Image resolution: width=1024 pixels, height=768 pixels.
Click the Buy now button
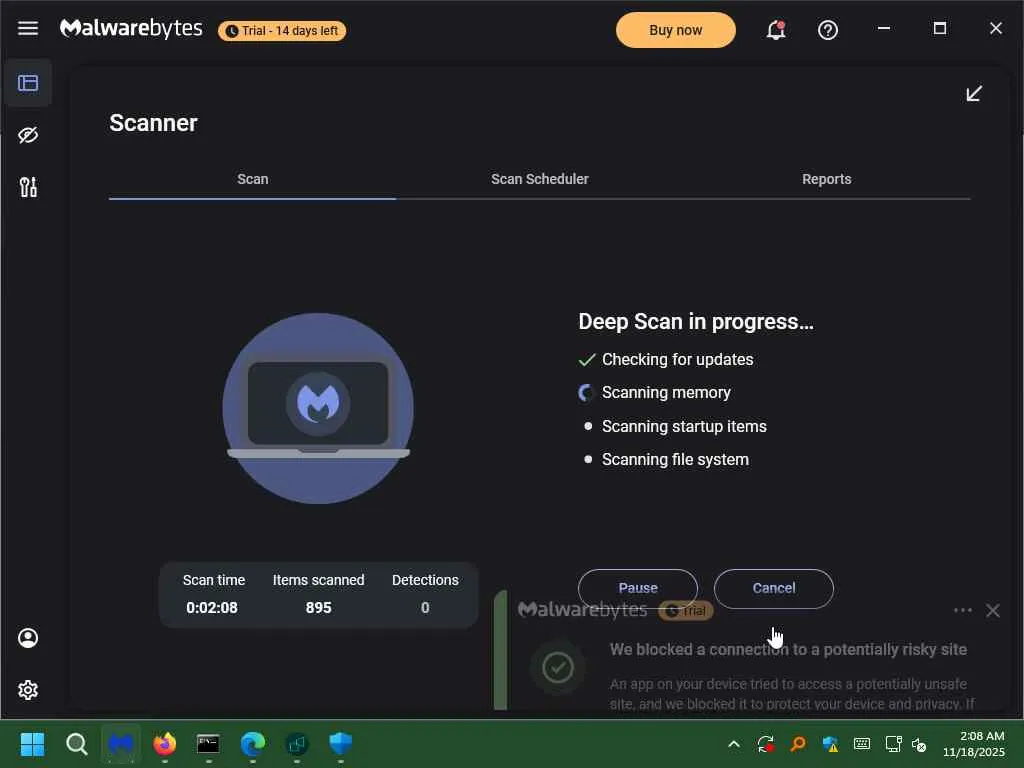point(675,30)
